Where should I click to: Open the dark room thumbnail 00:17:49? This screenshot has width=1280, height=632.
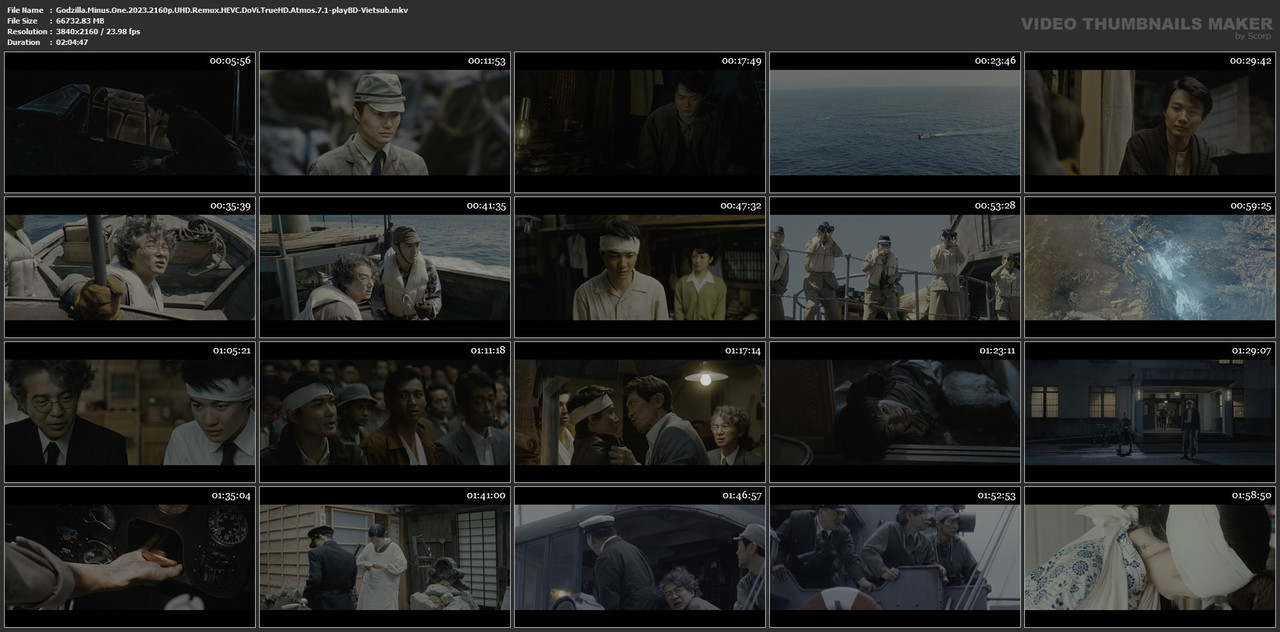(x=640, y=122)
